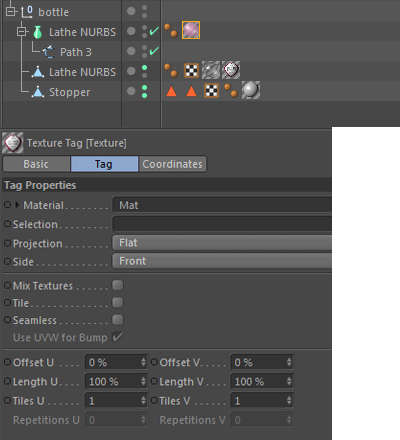Open the Projection dropdown set to Flat
Image resolution: width=400 pixels, height=440 pixels.
pos(222,243)
